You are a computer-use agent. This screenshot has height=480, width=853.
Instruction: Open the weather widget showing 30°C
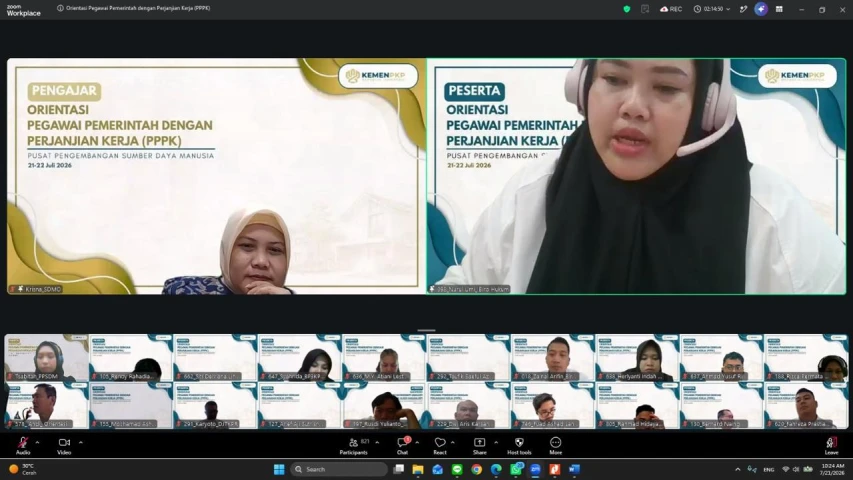coord(23,469)
